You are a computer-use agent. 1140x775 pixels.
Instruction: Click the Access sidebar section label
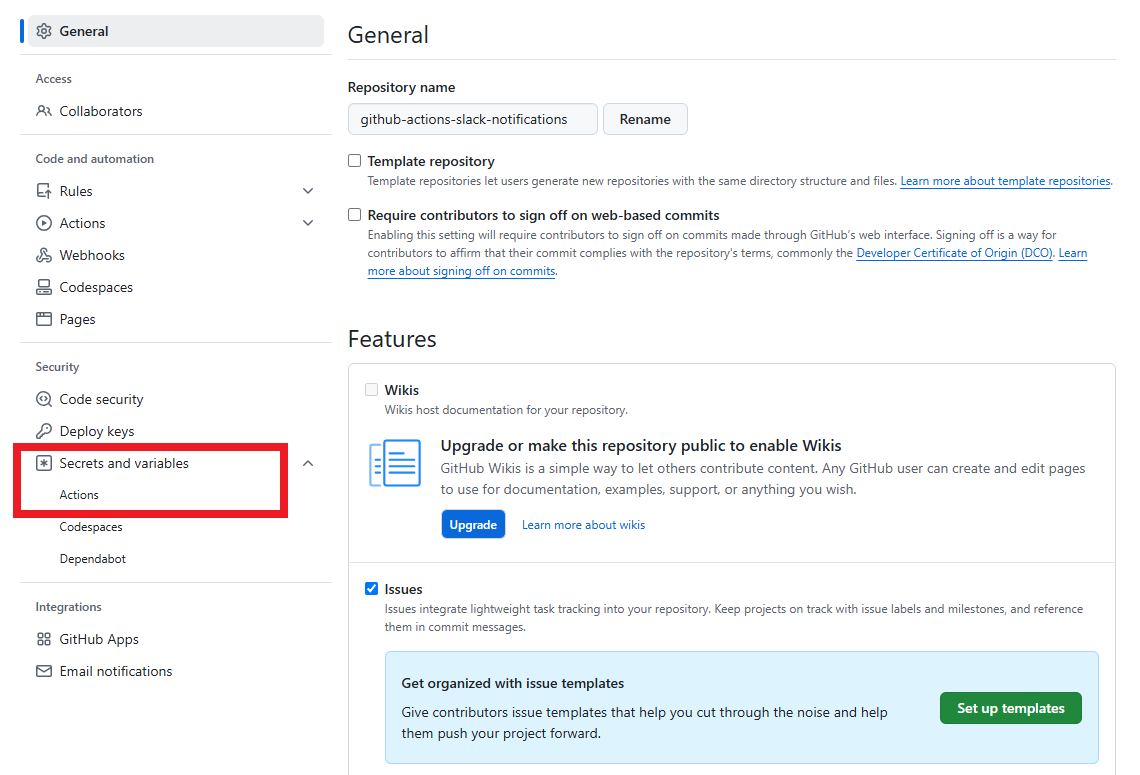point(54,79)
